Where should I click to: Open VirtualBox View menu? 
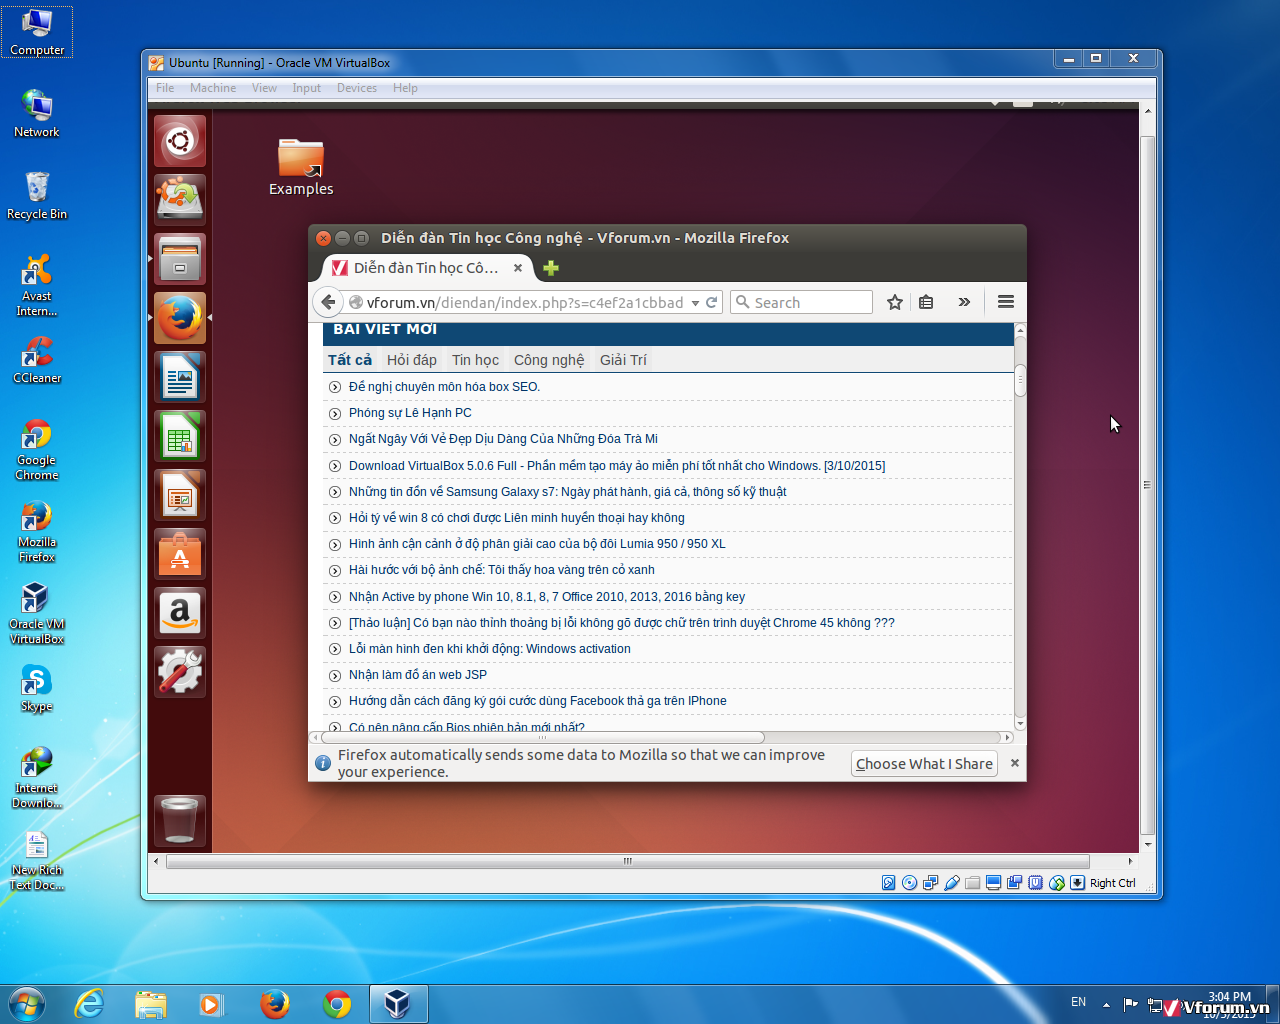click(264, 88)
